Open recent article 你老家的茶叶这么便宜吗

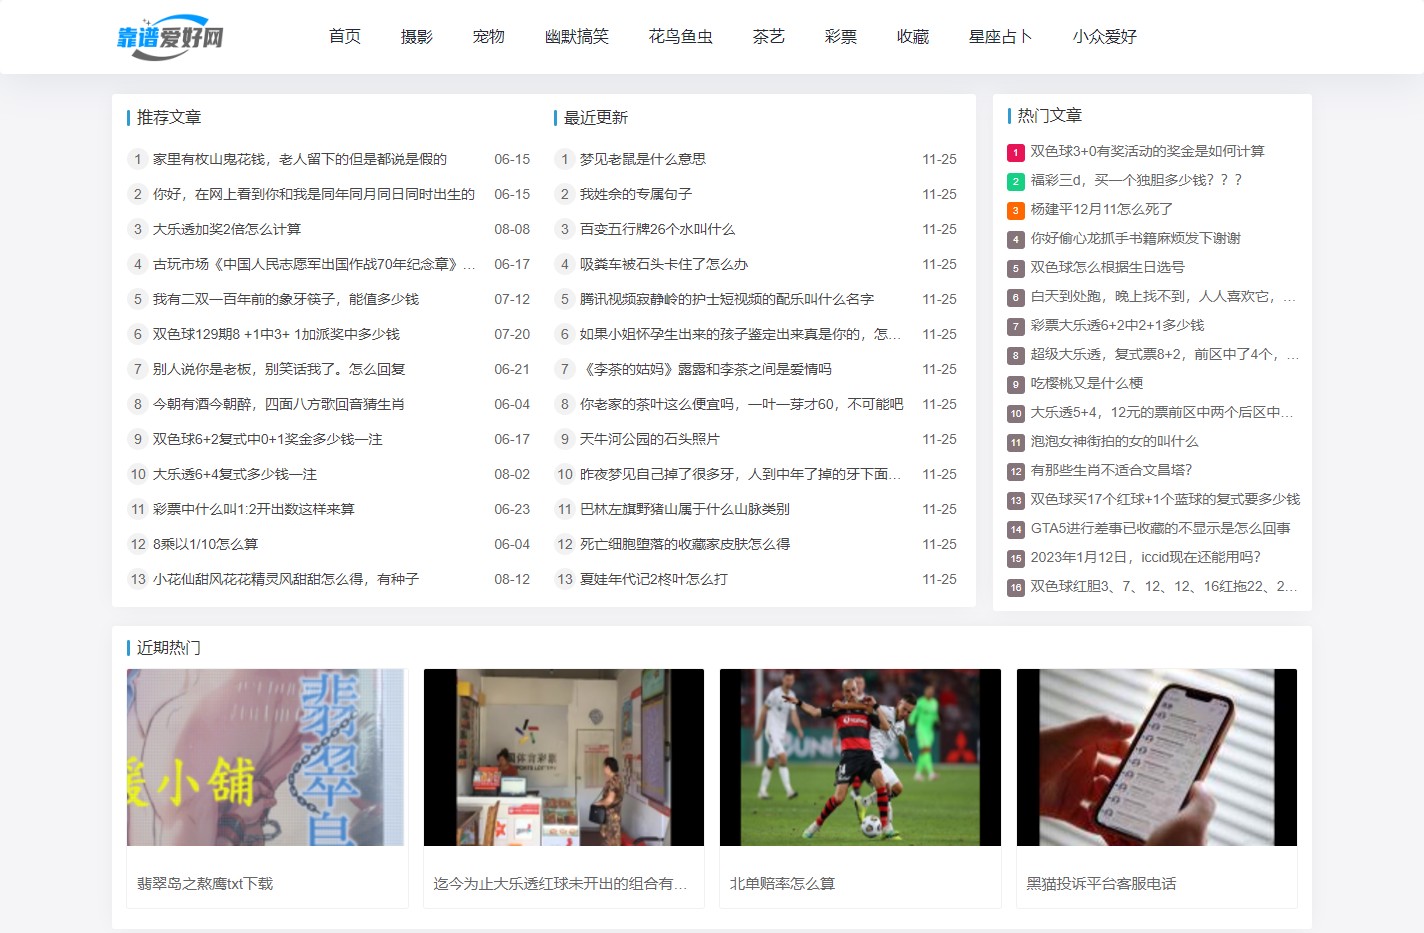[741, 404]
